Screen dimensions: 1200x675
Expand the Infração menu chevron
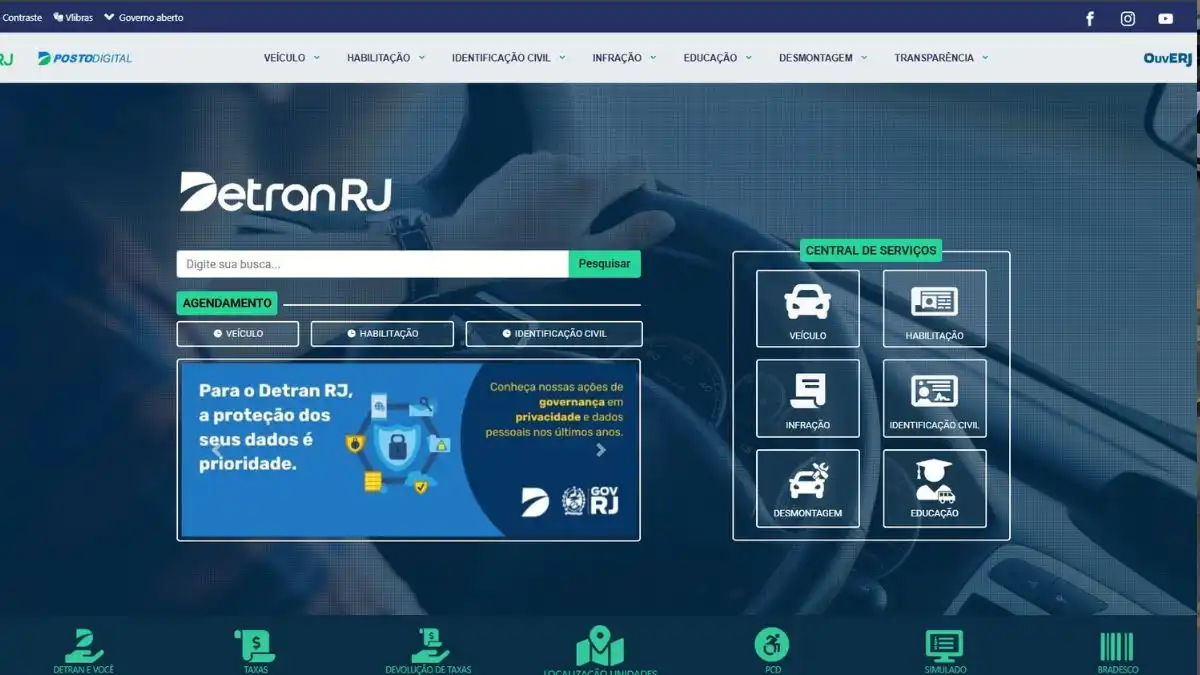click(653, 57)
